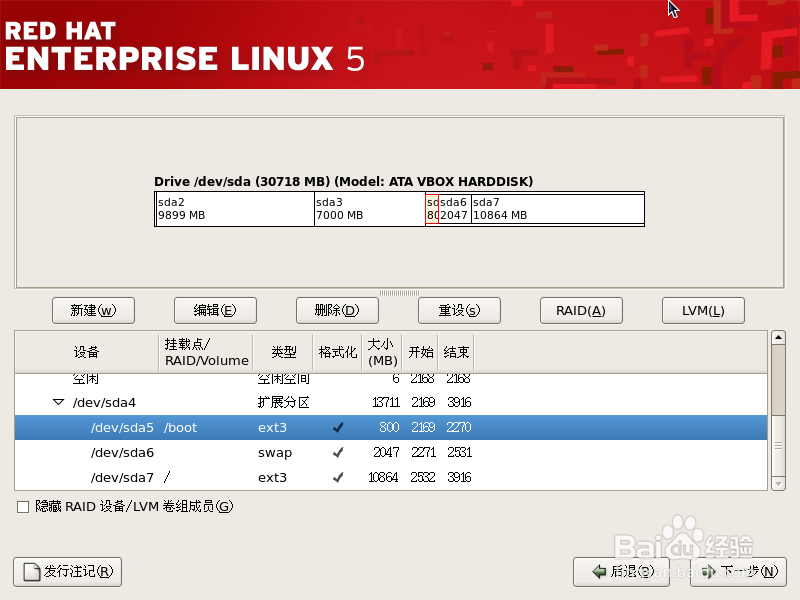Edit the selected partition using 编辑

(215, 310)
